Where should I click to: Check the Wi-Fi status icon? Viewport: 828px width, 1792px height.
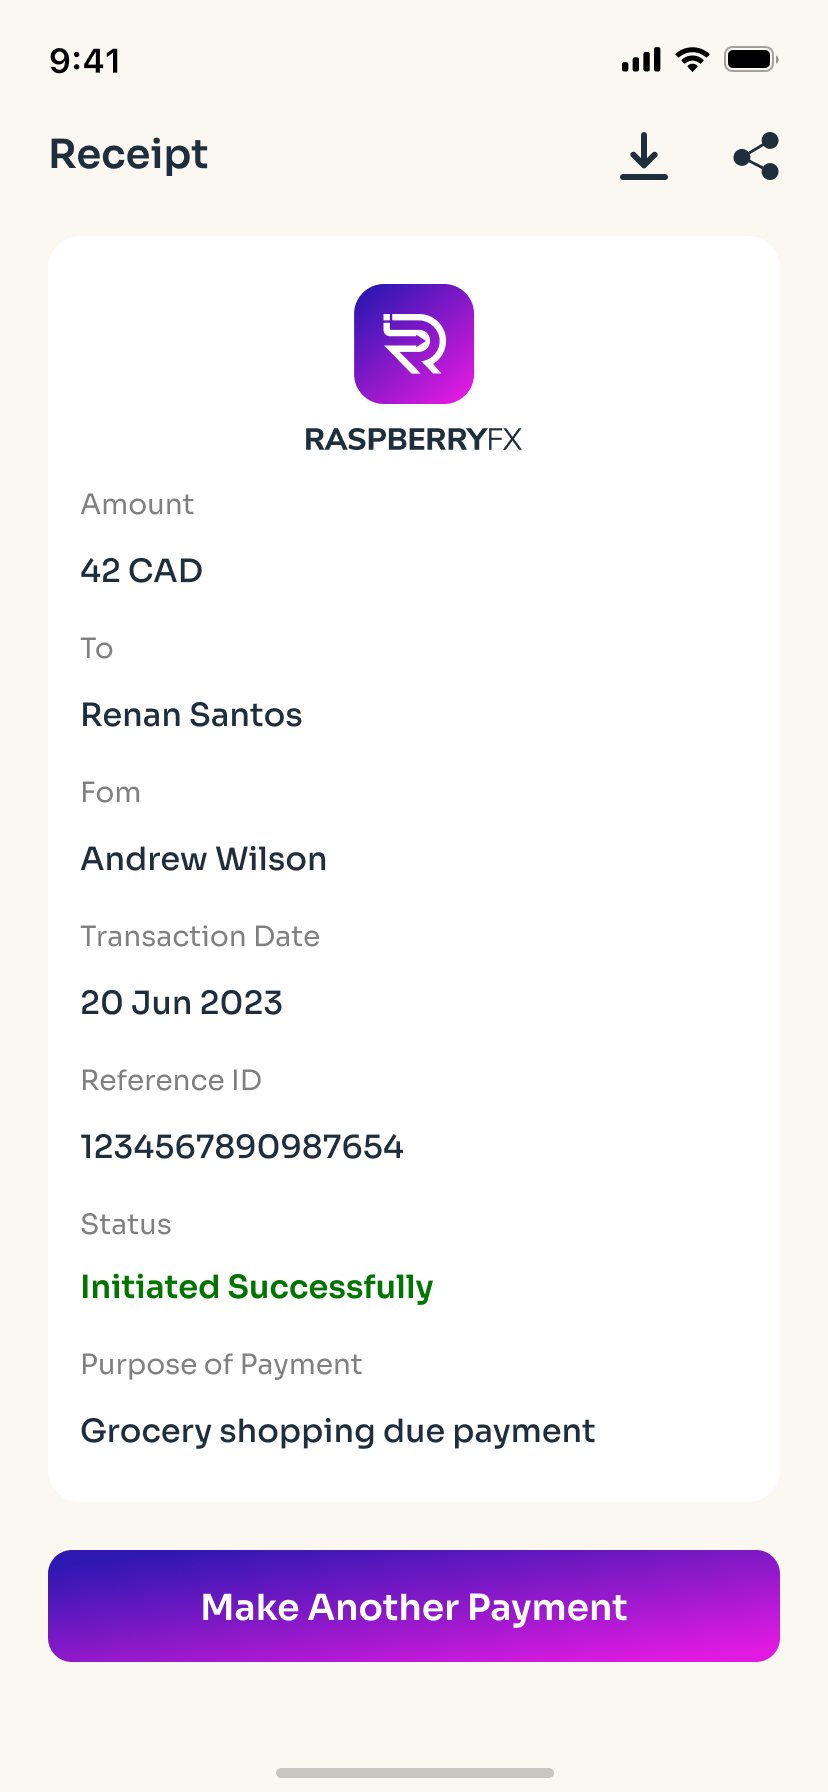click(692, 59)
